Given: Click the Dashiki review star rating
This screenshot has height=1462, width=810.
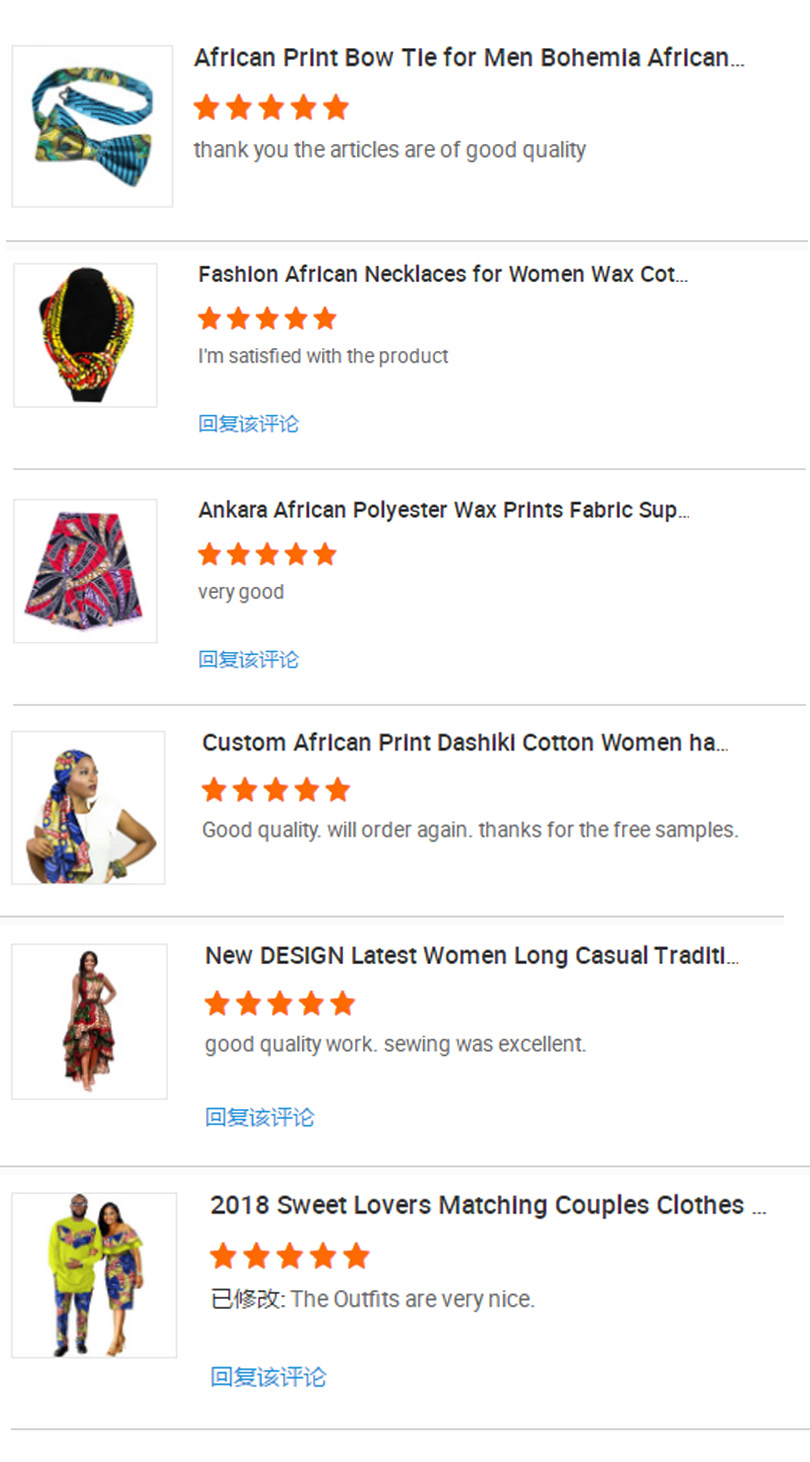Looking at the screenshot, I should (275, 790).
